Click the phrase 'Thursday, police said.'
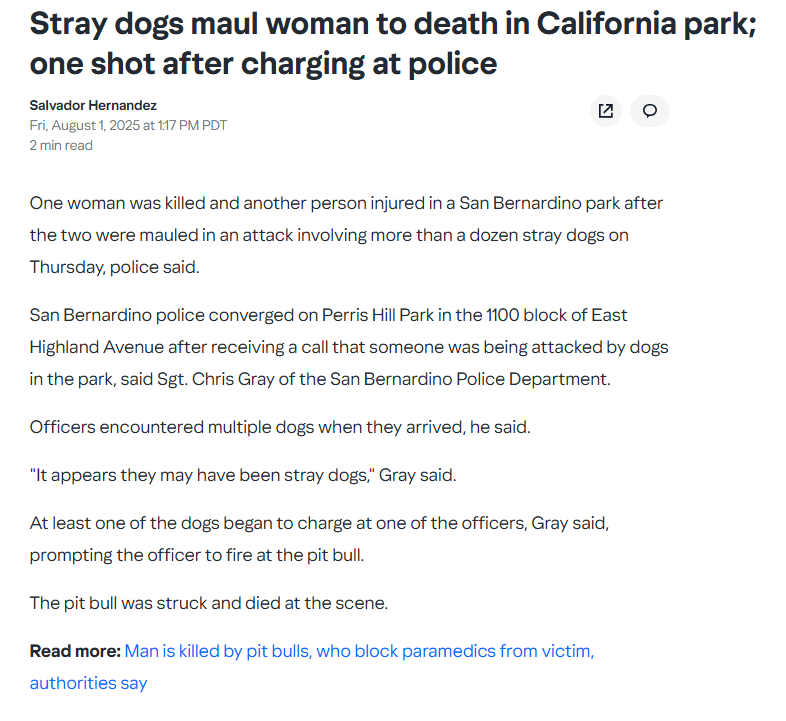 click(x=114, y=267)
